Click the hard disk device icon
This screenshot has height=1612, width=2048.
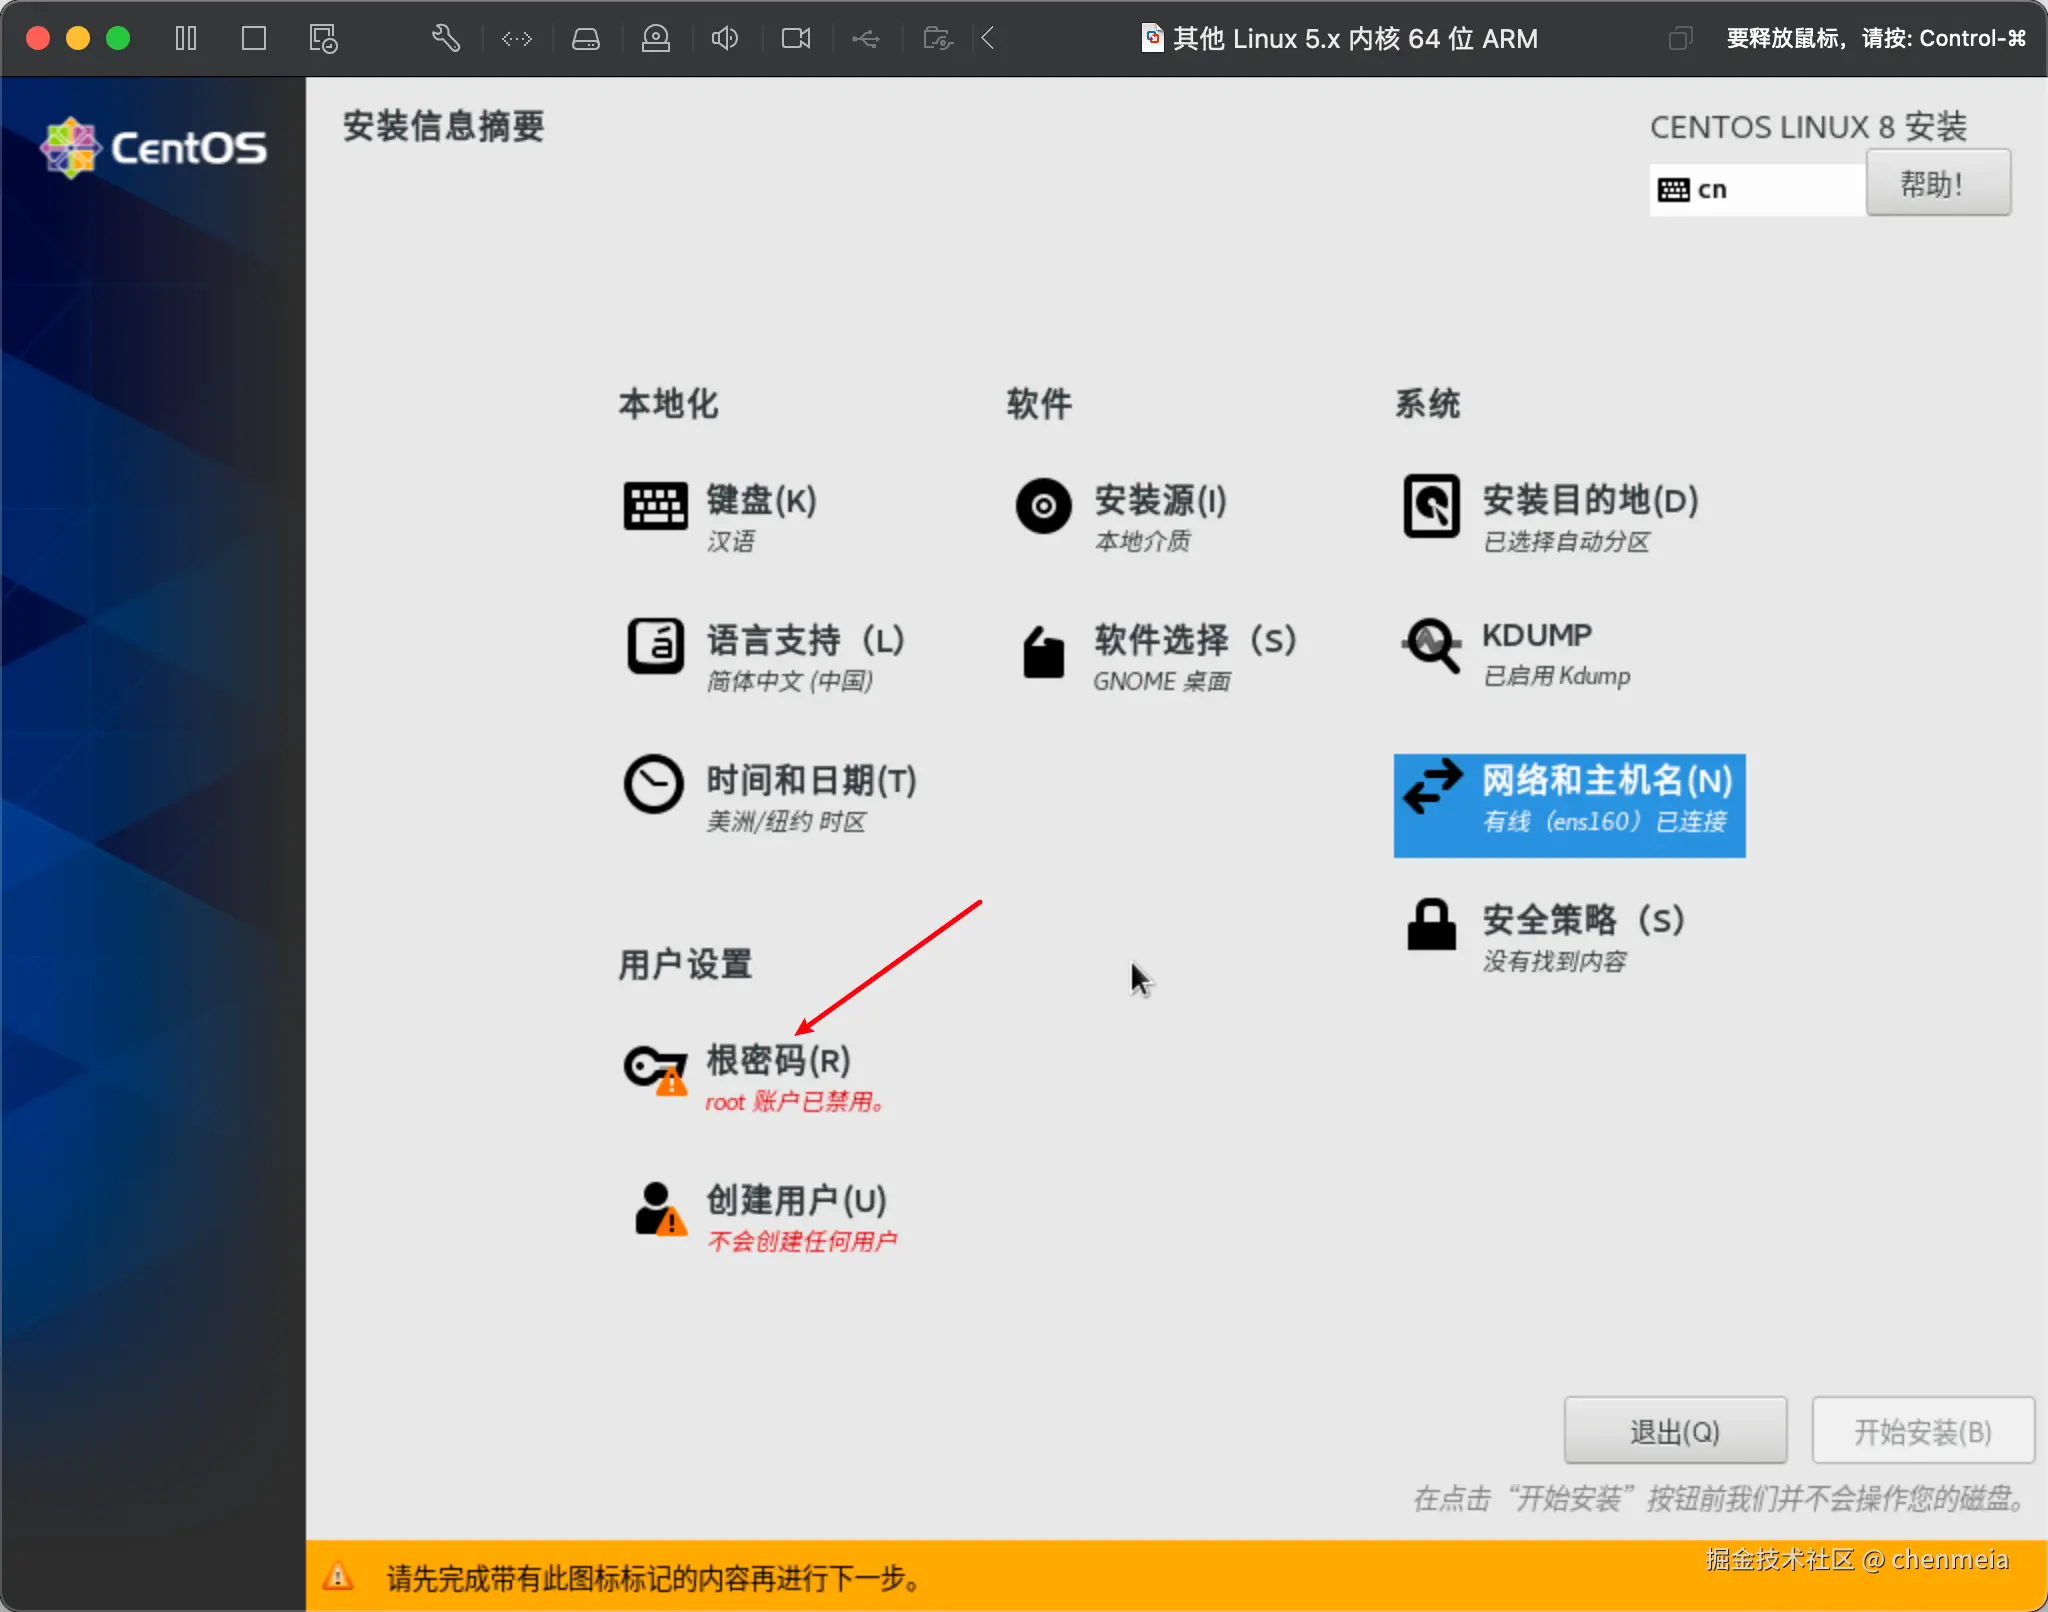pyautogui.click(x=586, y=38)
